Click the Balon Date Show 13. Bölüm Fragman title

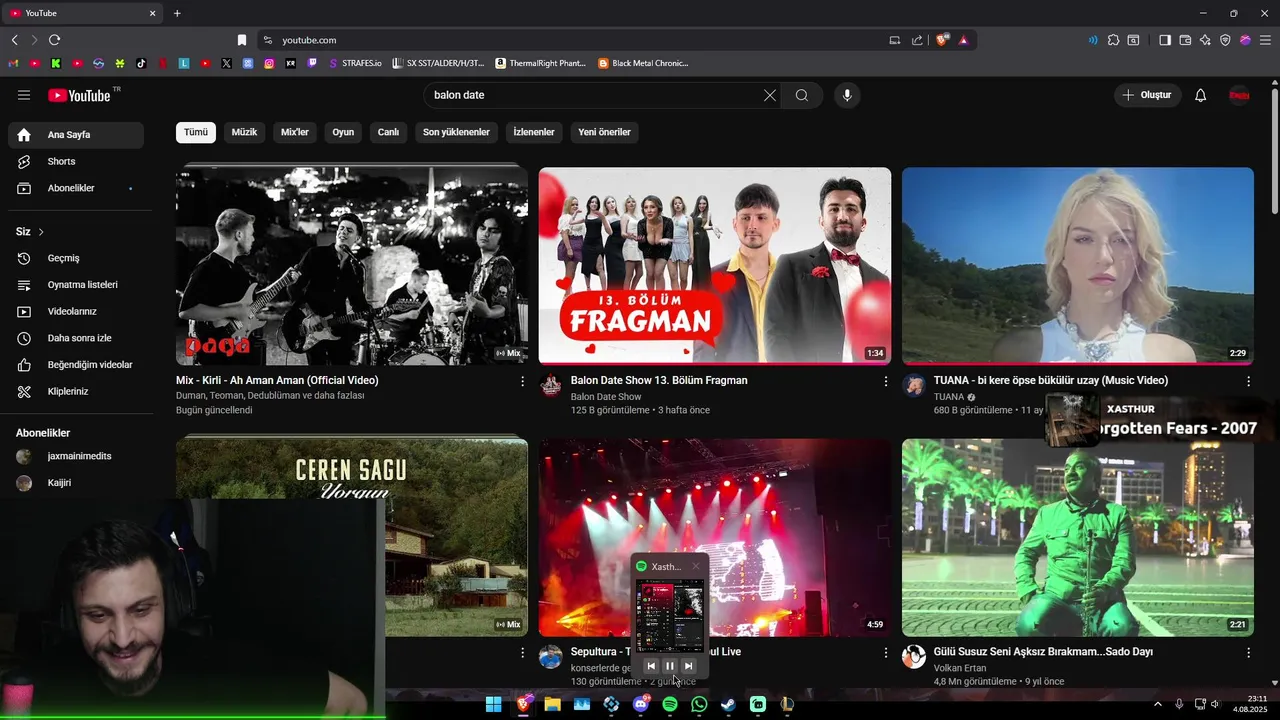click(659, 380)
